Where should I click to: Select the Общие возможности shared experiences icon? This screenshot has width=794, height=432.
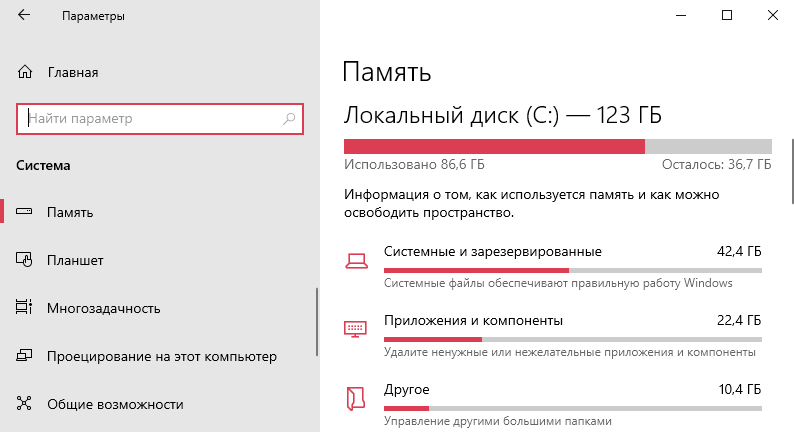pyautogui.click(x=24, y=404)
